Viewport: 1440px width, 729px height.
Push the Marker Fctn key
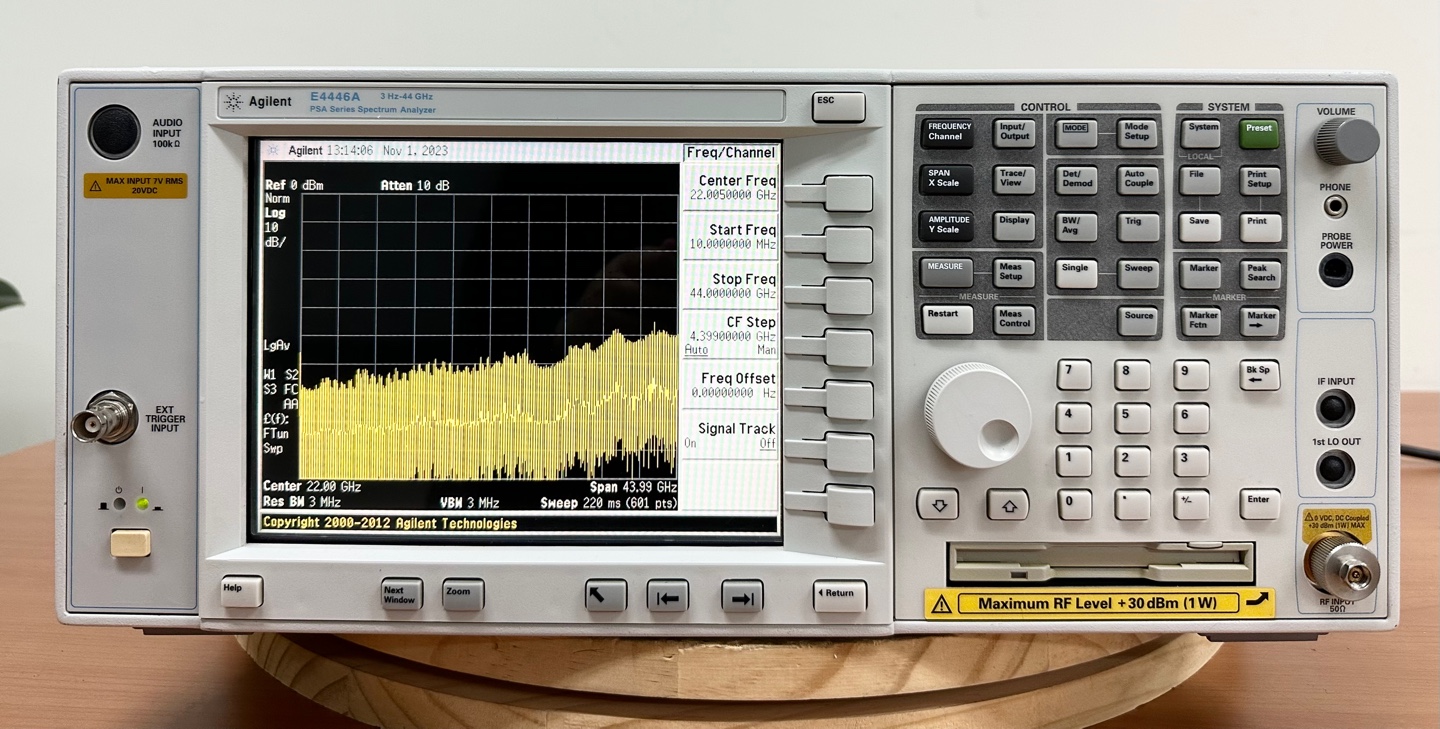1201,321
